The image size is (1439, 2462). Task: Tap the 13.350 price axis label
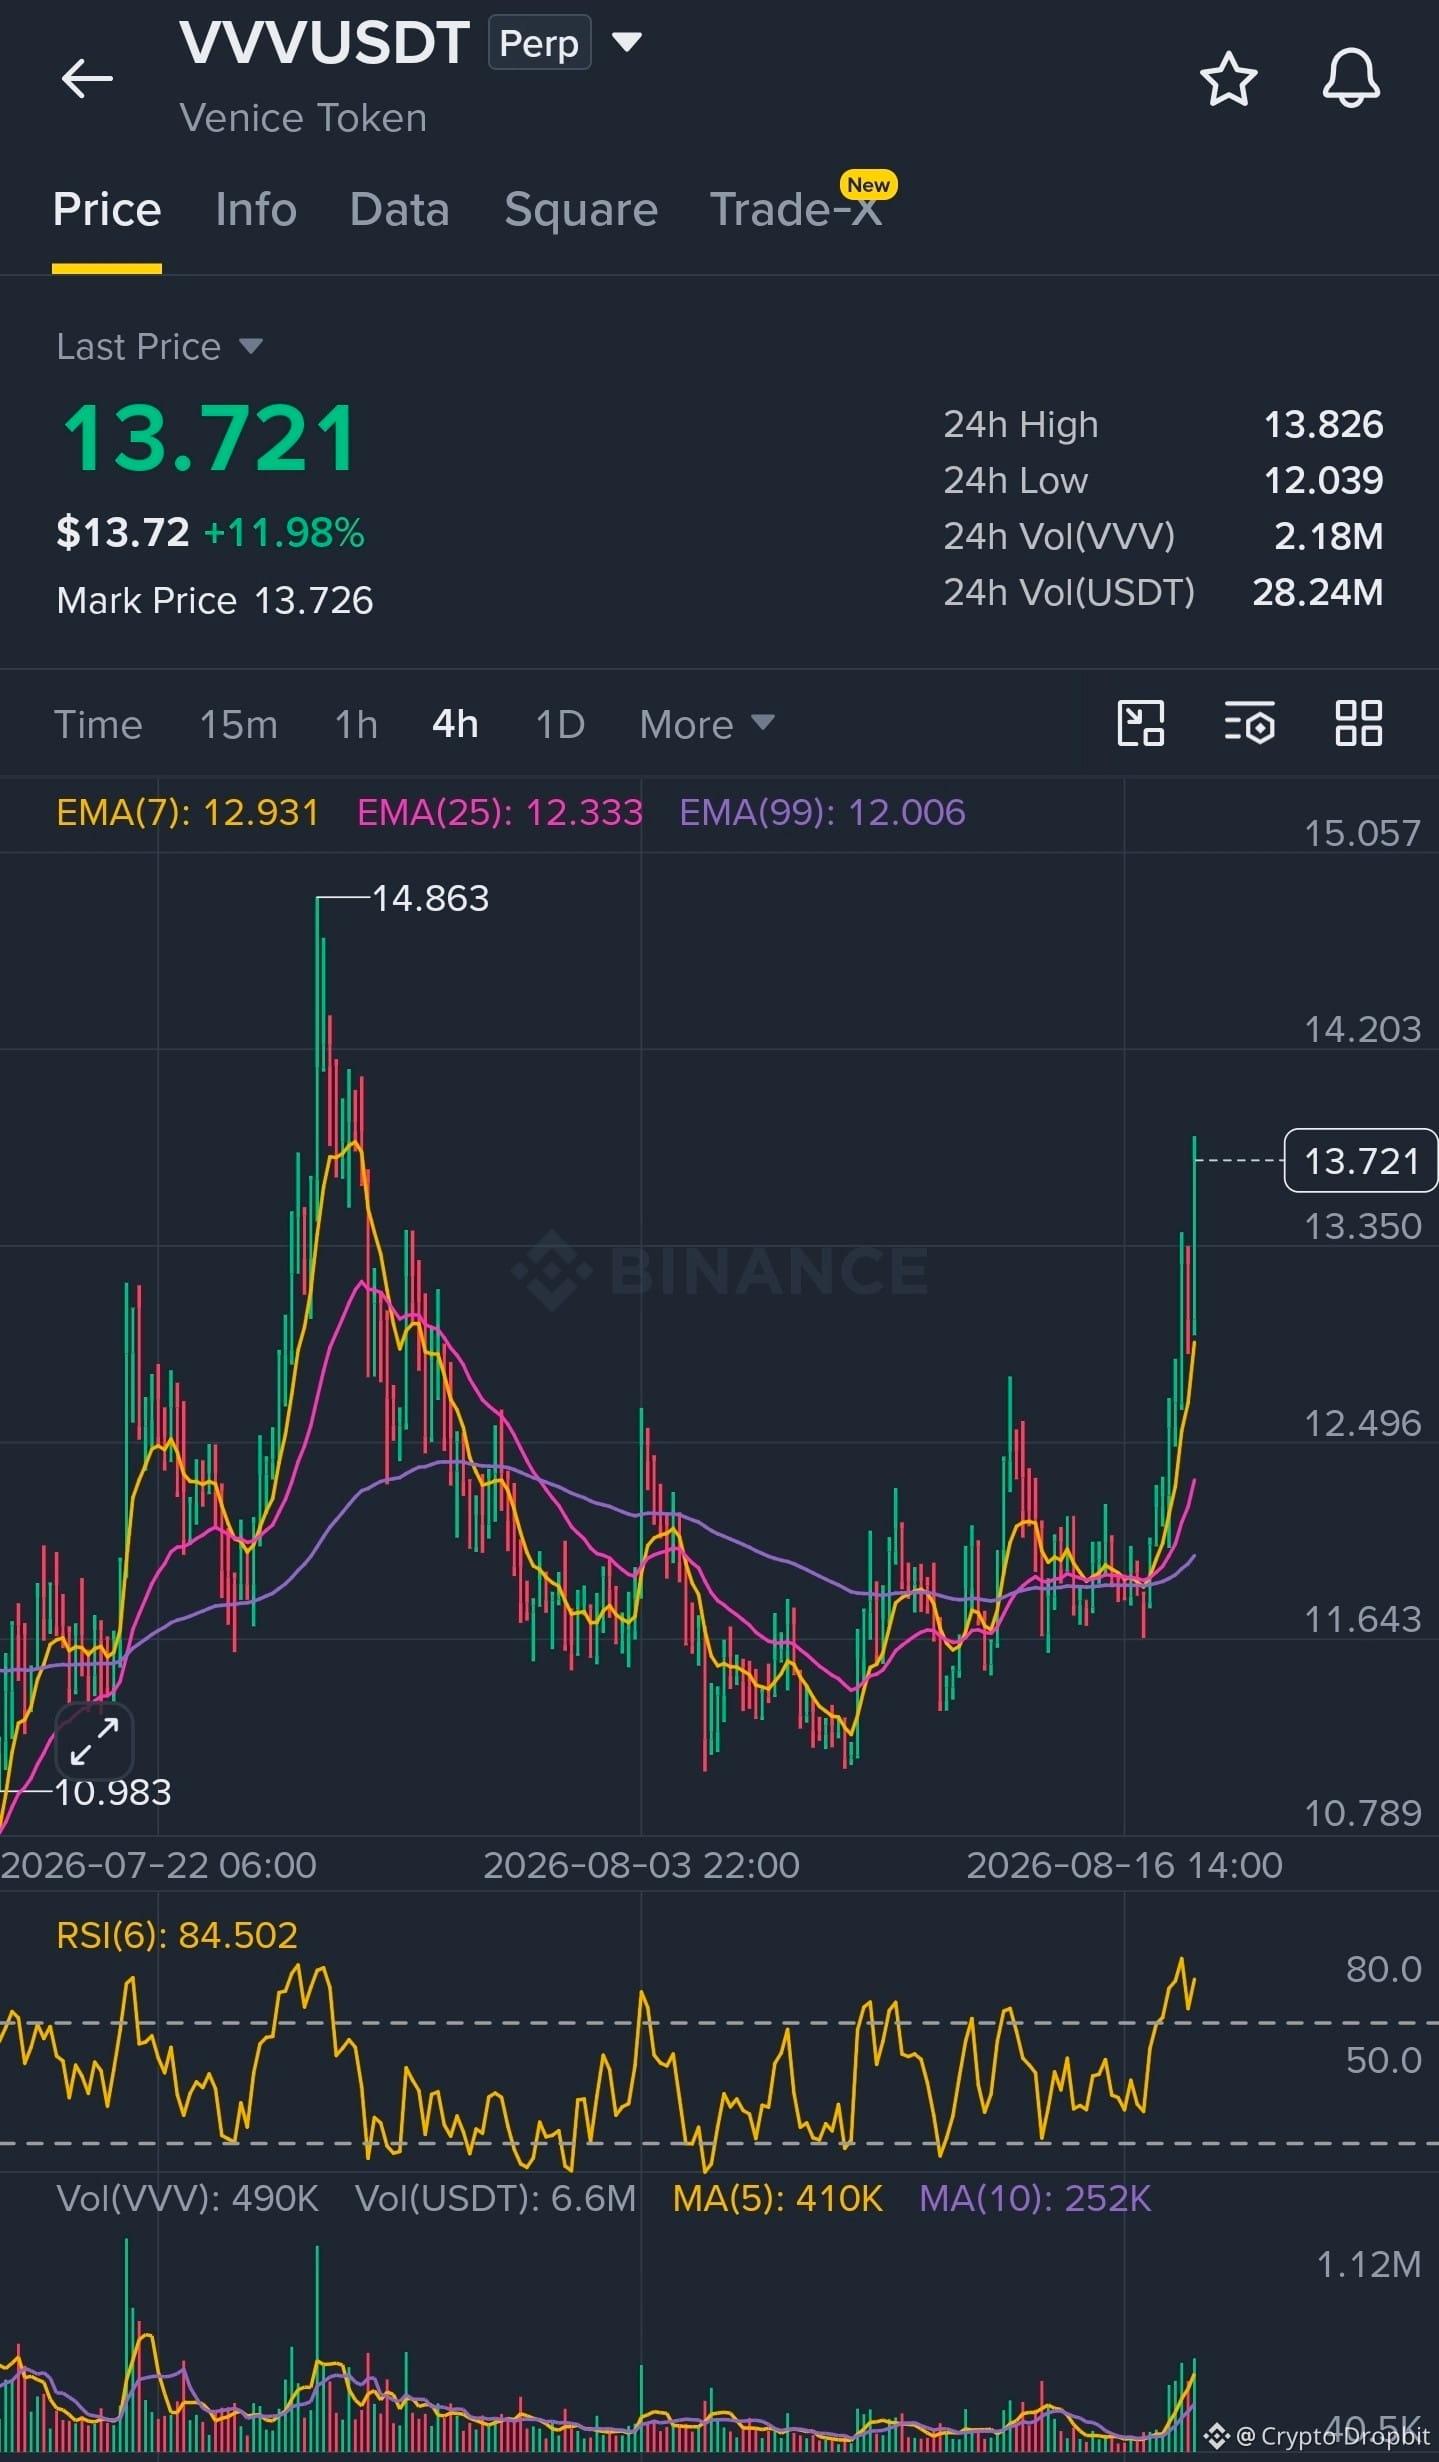coord(1362,1226)
